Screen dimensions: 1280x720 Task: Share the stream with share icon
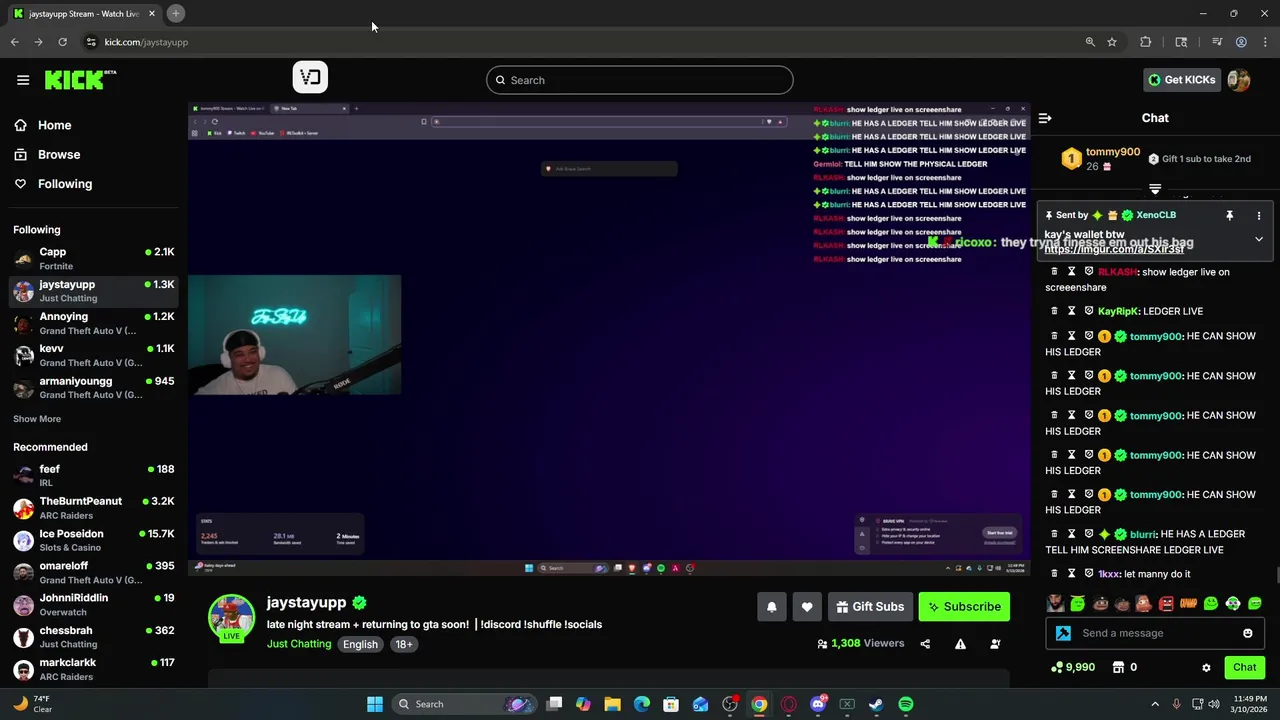click(x=925, y=644)
